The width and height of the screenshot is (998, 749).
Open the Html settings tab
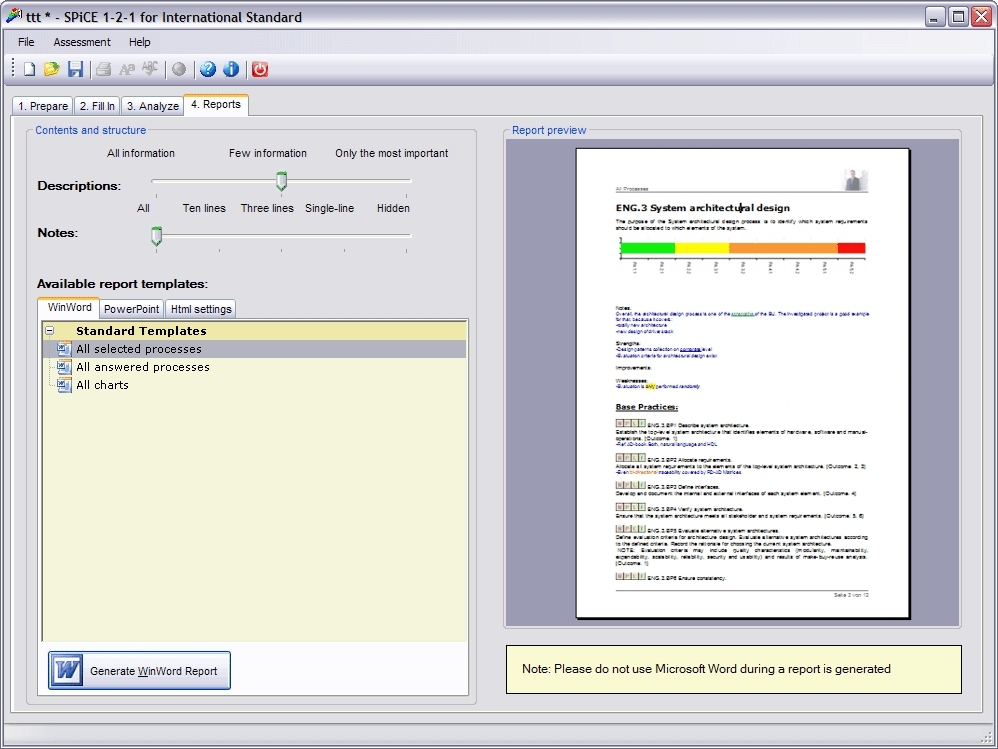coord(200,309)
